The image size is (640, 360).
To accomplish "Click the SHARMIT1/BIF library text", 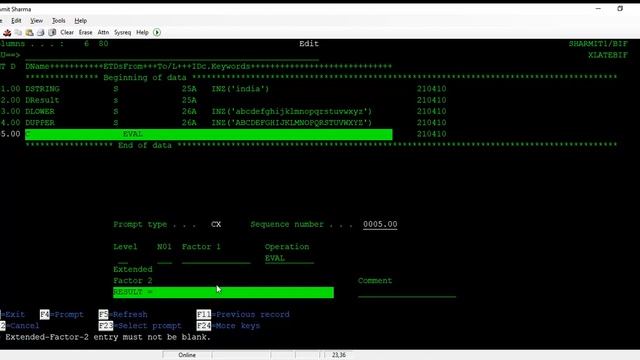I will tap(598, 44).
